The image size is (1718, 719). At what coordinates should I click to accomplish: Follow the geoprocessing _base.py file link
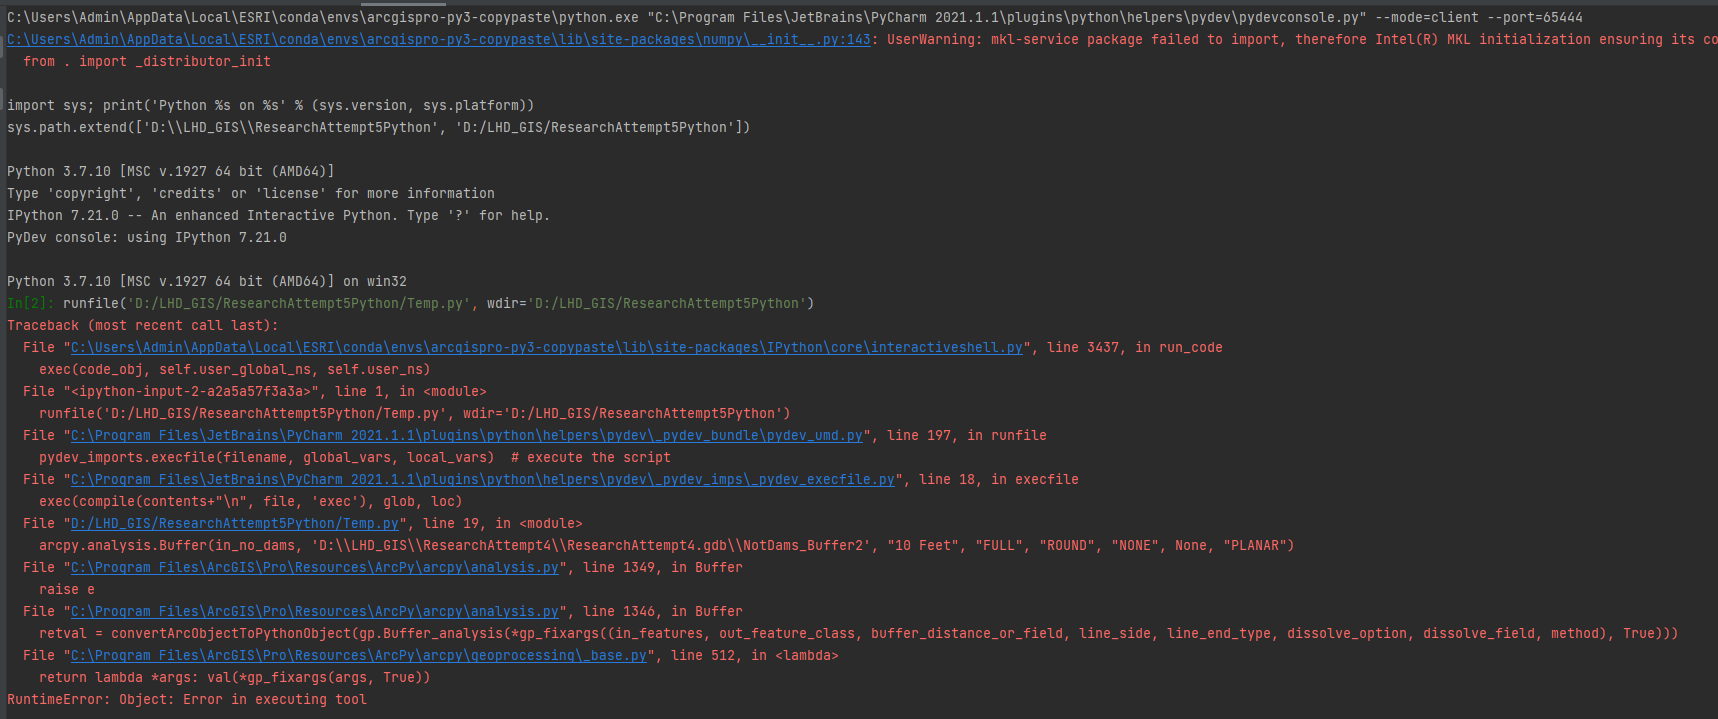pyautogui.click(x=358, y=655)
